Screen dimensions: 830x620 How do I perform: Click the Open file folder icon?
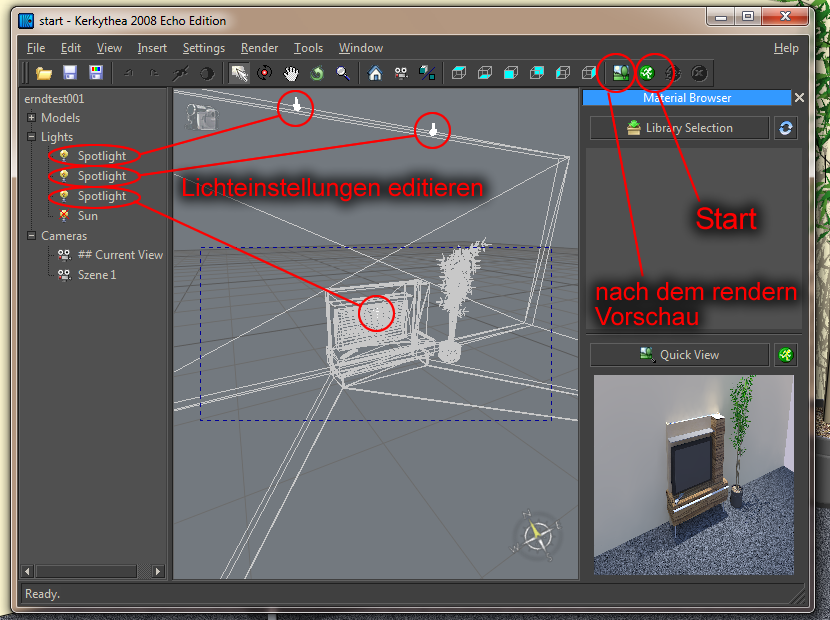[x=43, y=73]
